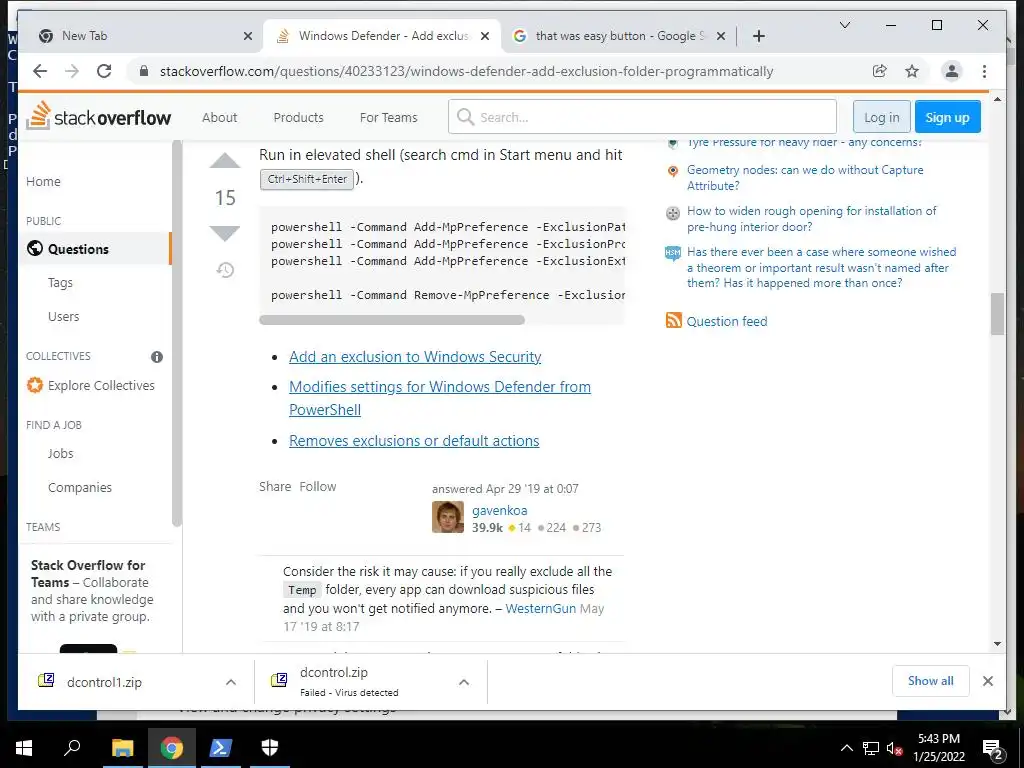1024x768 pixels.
Task: Click the forward navigation arrow
Action: pos(72,71)
